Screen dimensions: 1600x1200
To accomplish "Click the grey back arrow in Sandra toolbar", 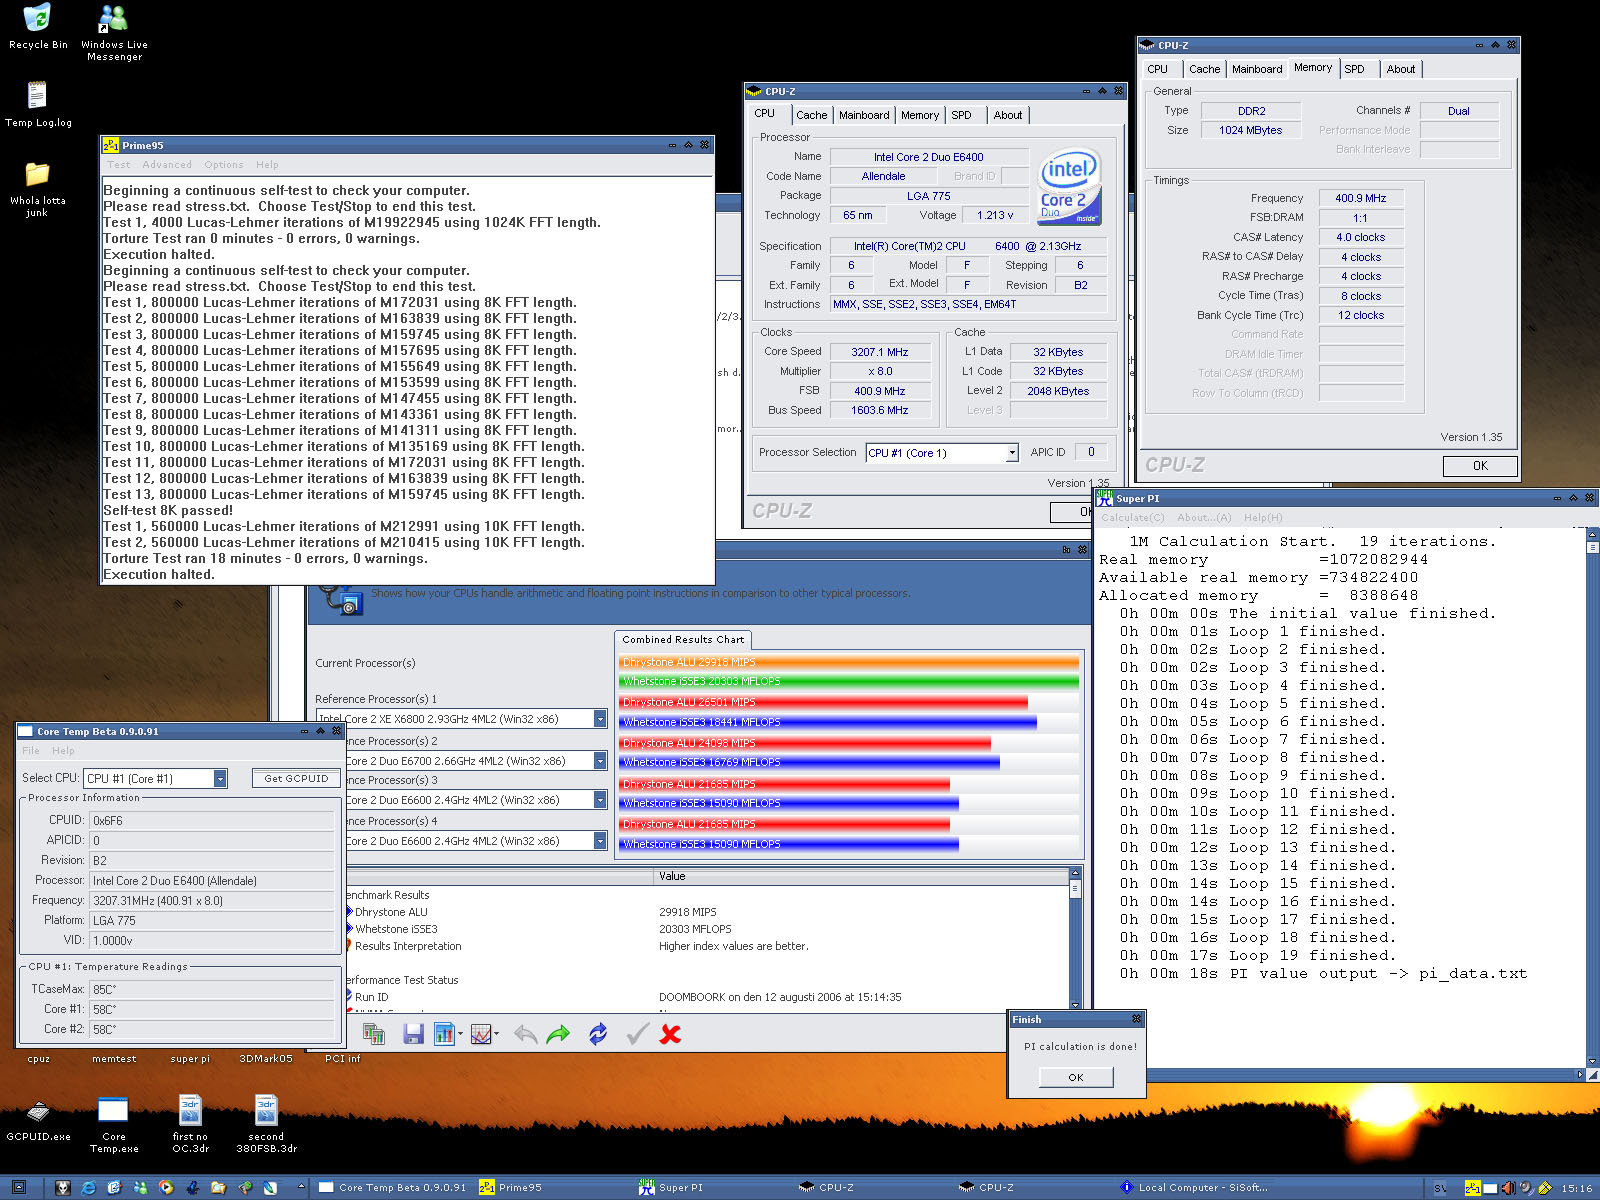I will (525, 1034).
